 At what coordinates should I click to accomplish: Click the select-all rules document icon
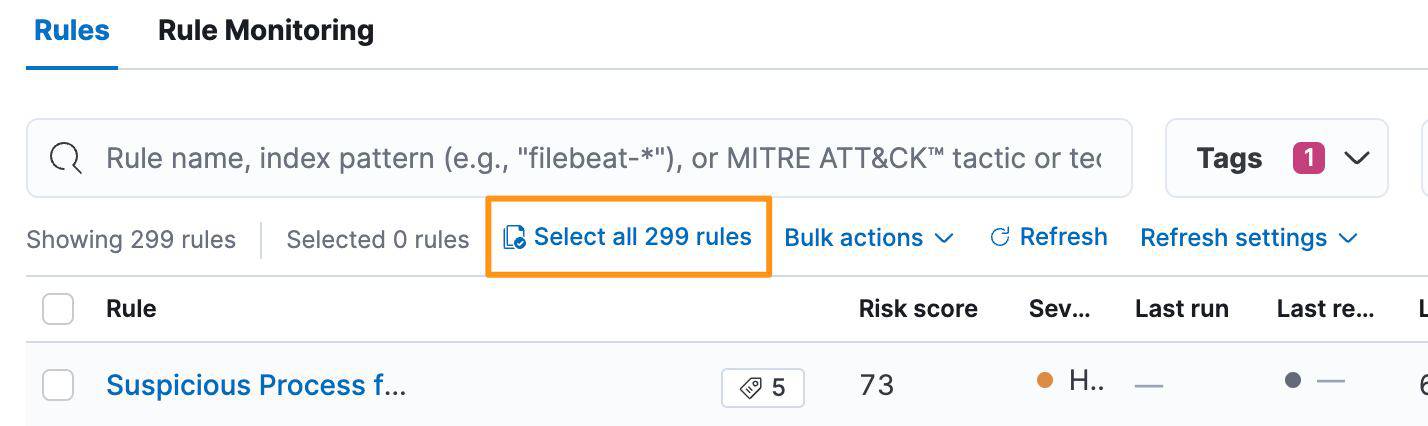point(514,238)
